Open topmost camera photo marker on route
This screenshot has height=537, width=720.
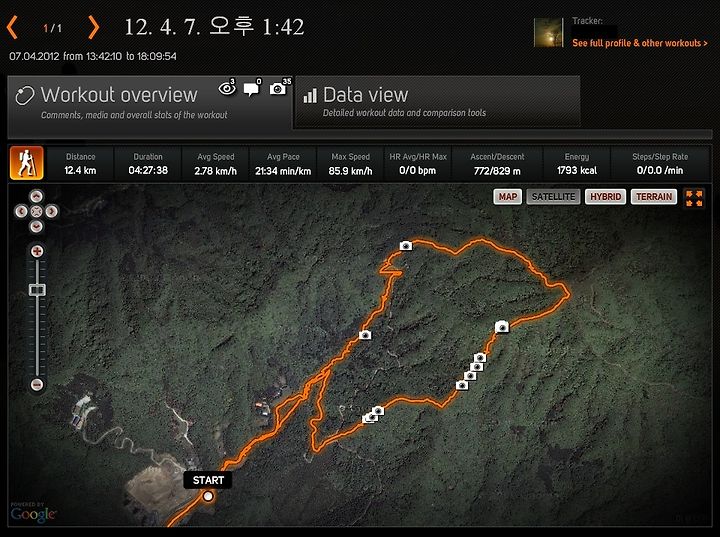click(405, 246)
